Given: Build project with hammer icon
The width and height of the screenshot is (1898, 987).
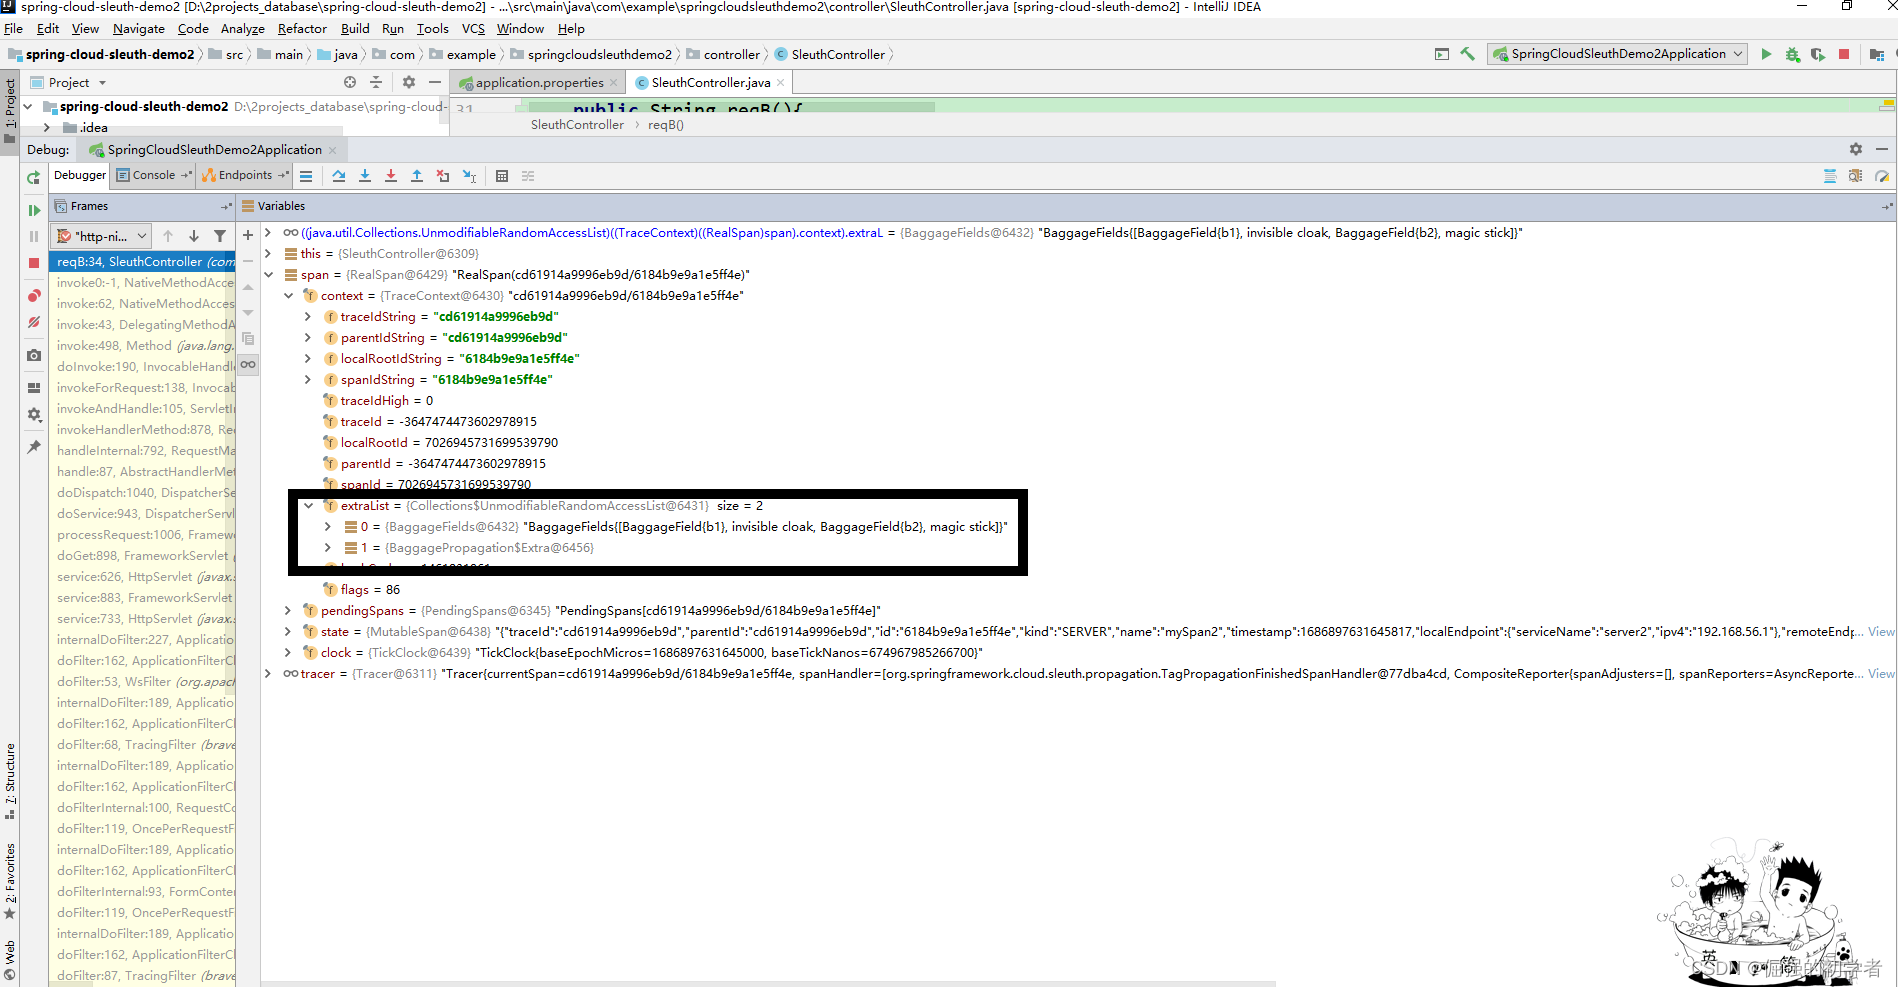Looking at the screenshot, I should (1468, 54).
